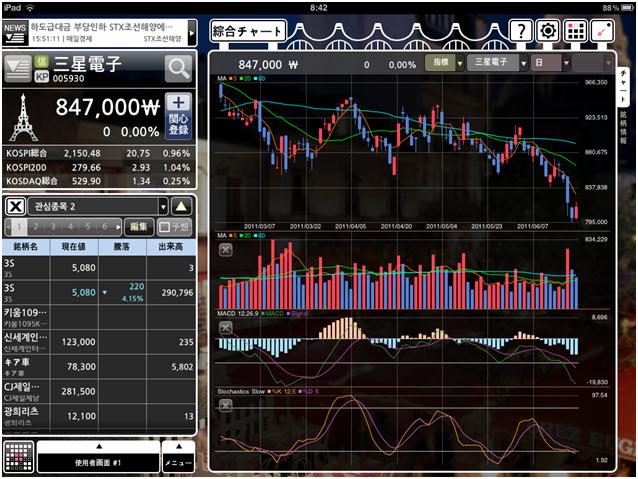Select watchlist page 5
The height and width of the screenshot is (479, 638).
click(x=88, y=227)
